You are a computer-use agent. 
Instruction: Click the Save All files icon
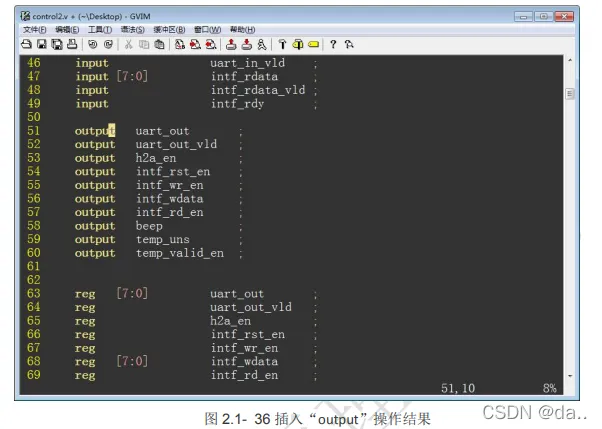click(x=57, y=45)
